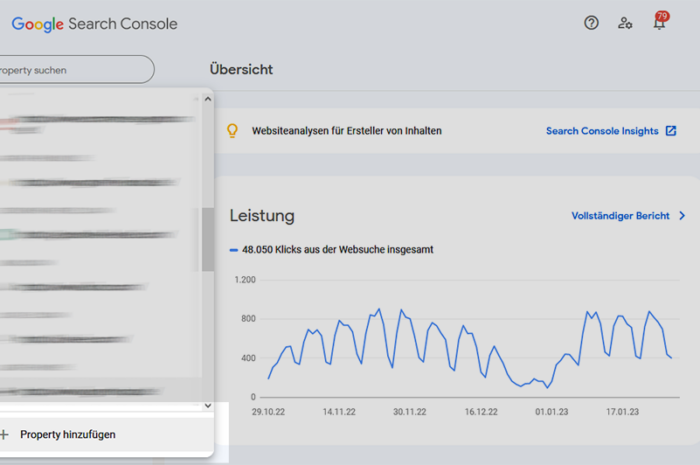Click the Leistung card heading
The height and width of the screenshot is (465, 700).
click(262, 216)
